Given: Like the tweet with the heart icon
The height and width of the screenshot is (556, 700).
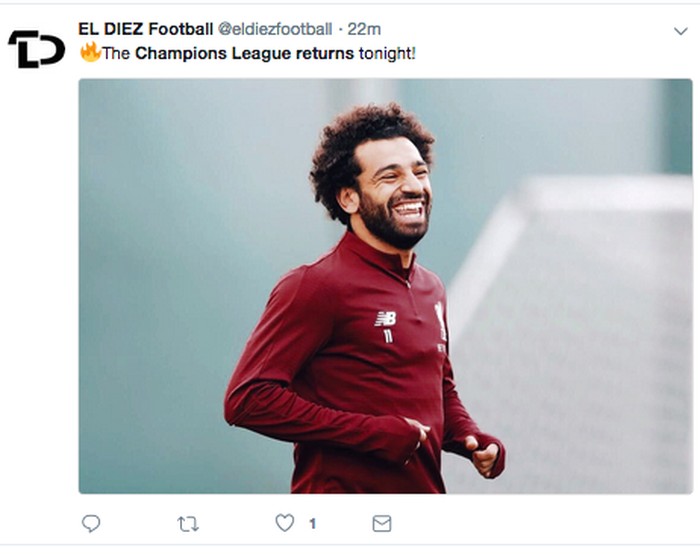Looking at the screenshot, I should tap(285, 523).
